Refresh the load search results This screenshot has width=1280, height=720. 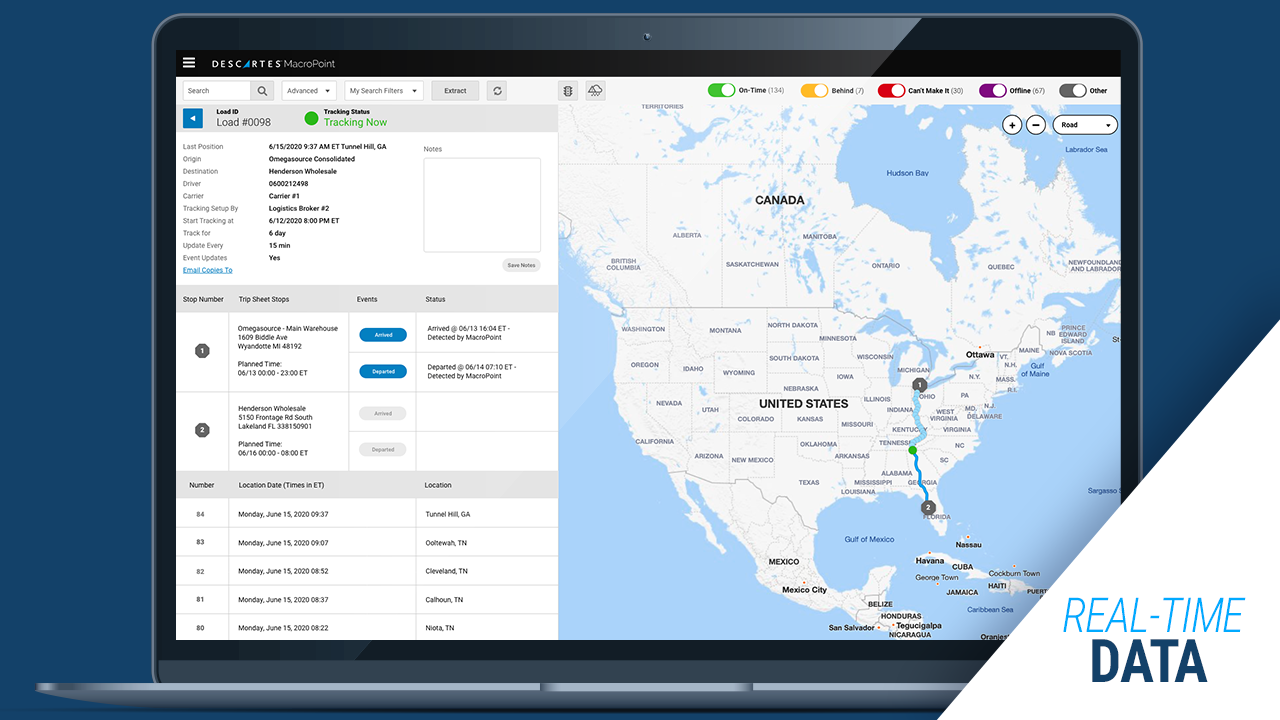pos(497,90)
